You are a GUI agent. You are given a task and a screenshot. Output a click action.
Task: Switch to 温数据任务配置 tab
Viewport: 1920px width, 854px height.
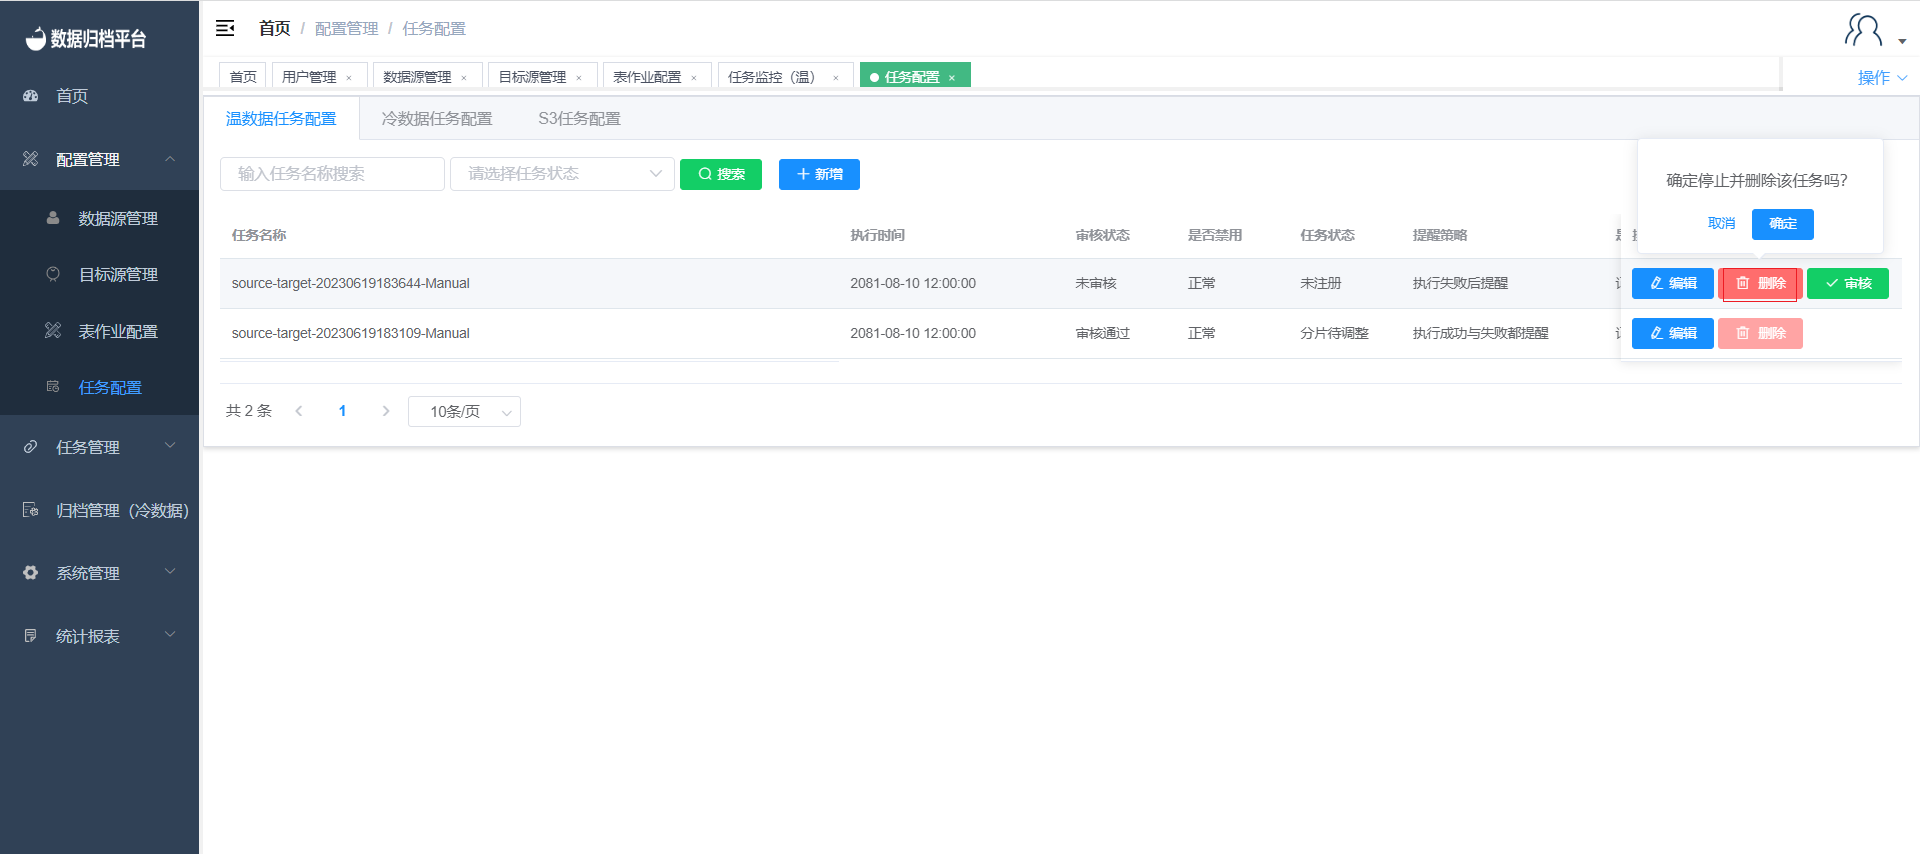tap(281, 119)
